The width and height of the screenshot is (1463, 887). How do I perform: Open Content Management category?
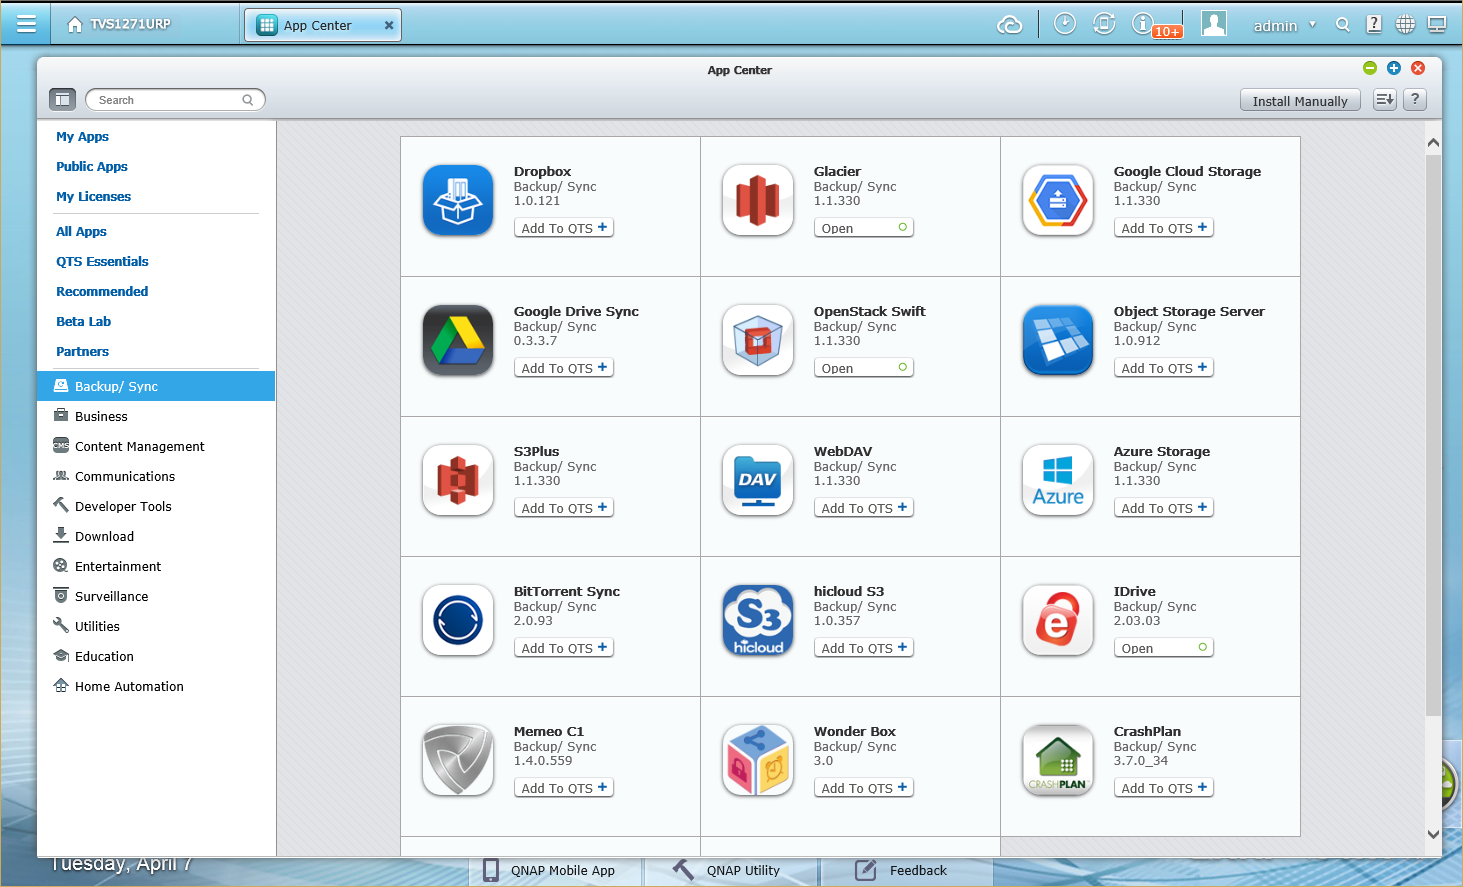click(156, 446)
